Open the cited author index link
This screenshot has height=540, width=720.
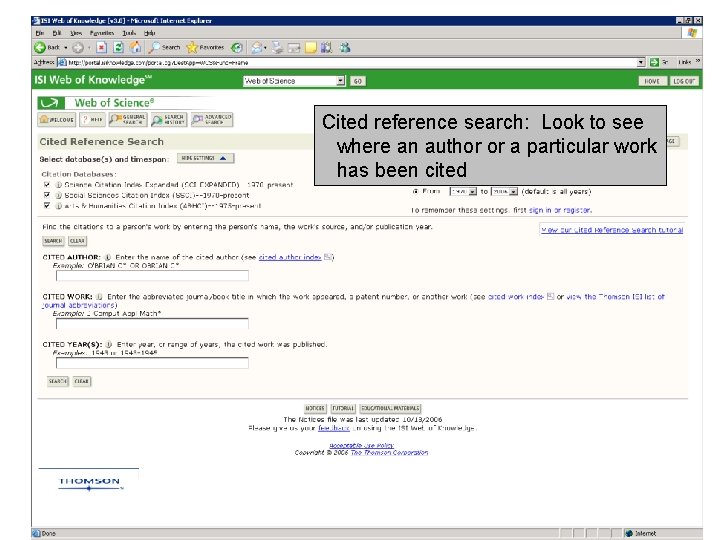290,257
